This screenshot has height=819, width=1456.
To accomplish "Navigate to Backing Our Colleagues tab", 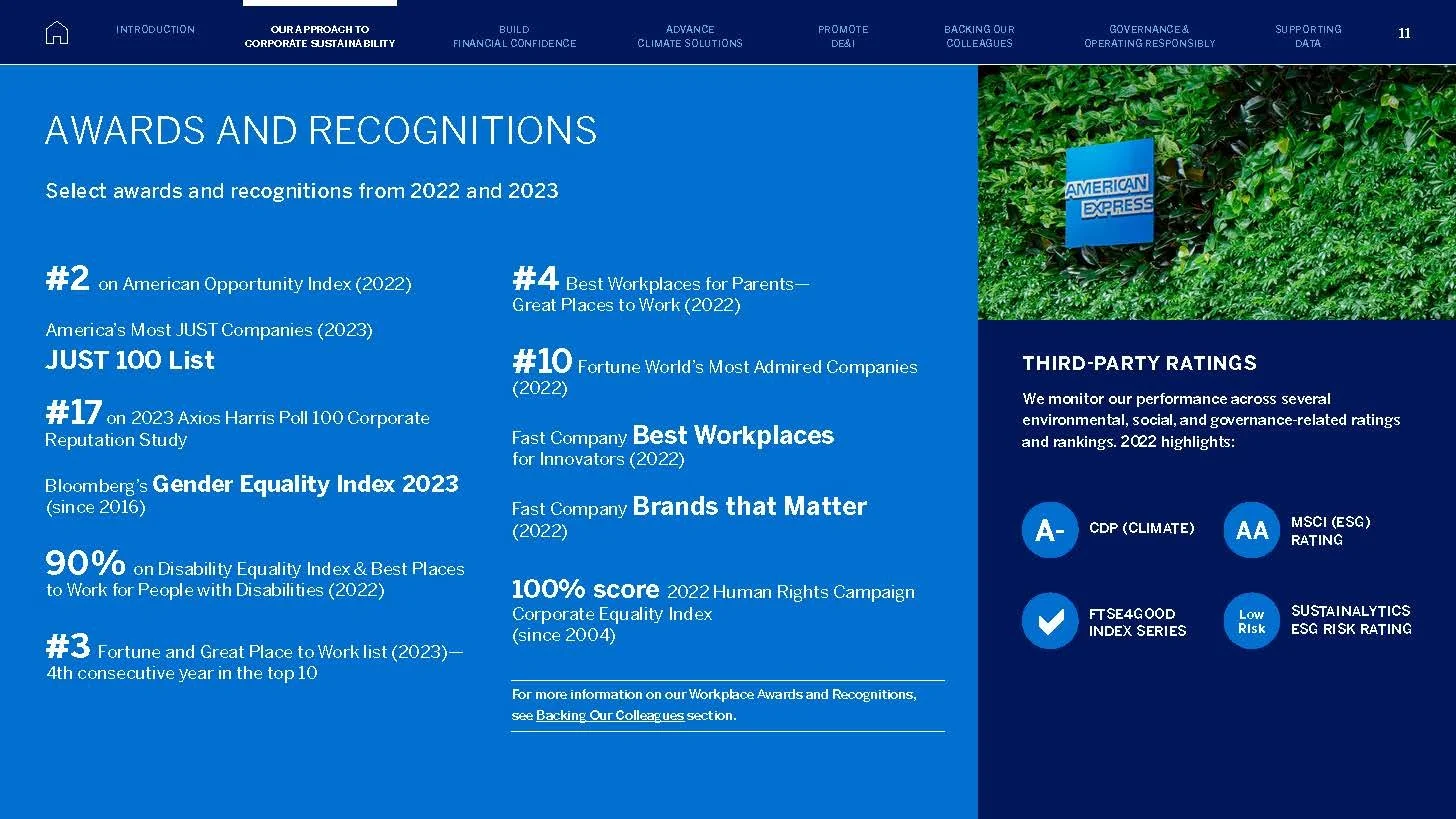I will 979,37.
